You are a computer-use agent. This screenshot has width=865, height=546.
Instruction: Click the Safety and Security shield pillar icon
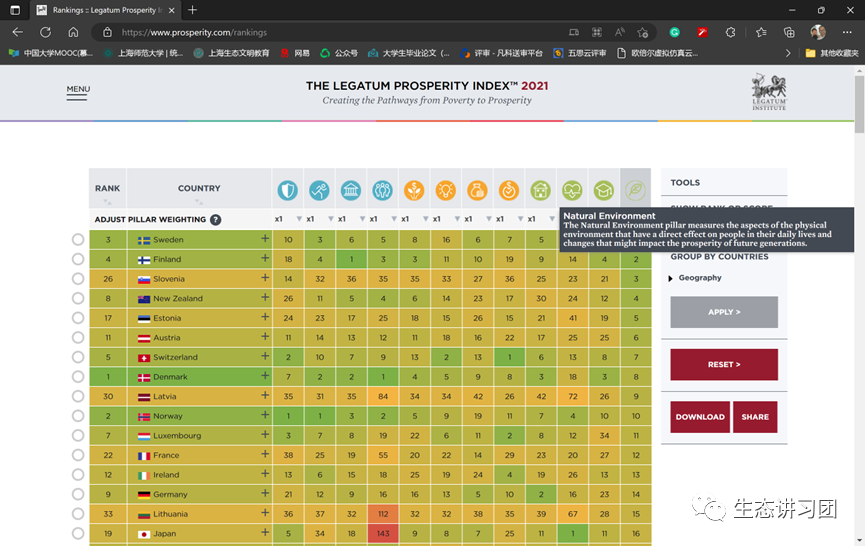pos(287,190)
